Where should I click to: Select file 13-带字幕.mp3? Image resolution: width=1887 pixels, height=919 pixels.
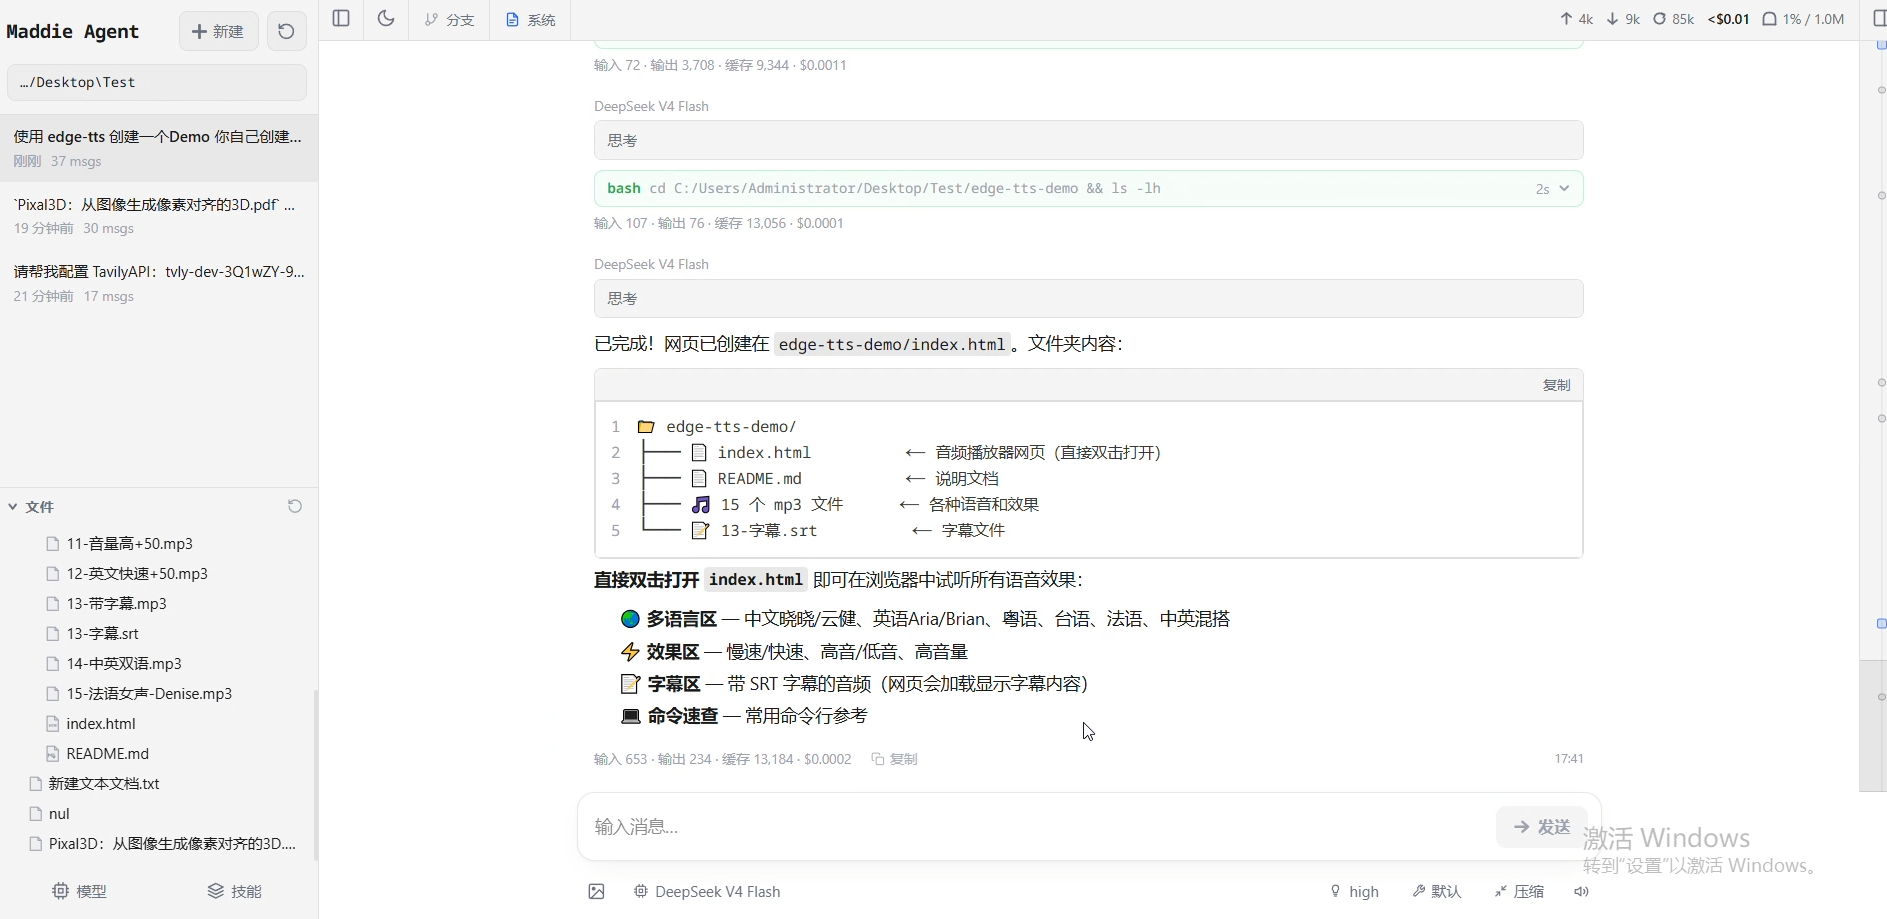116,604
